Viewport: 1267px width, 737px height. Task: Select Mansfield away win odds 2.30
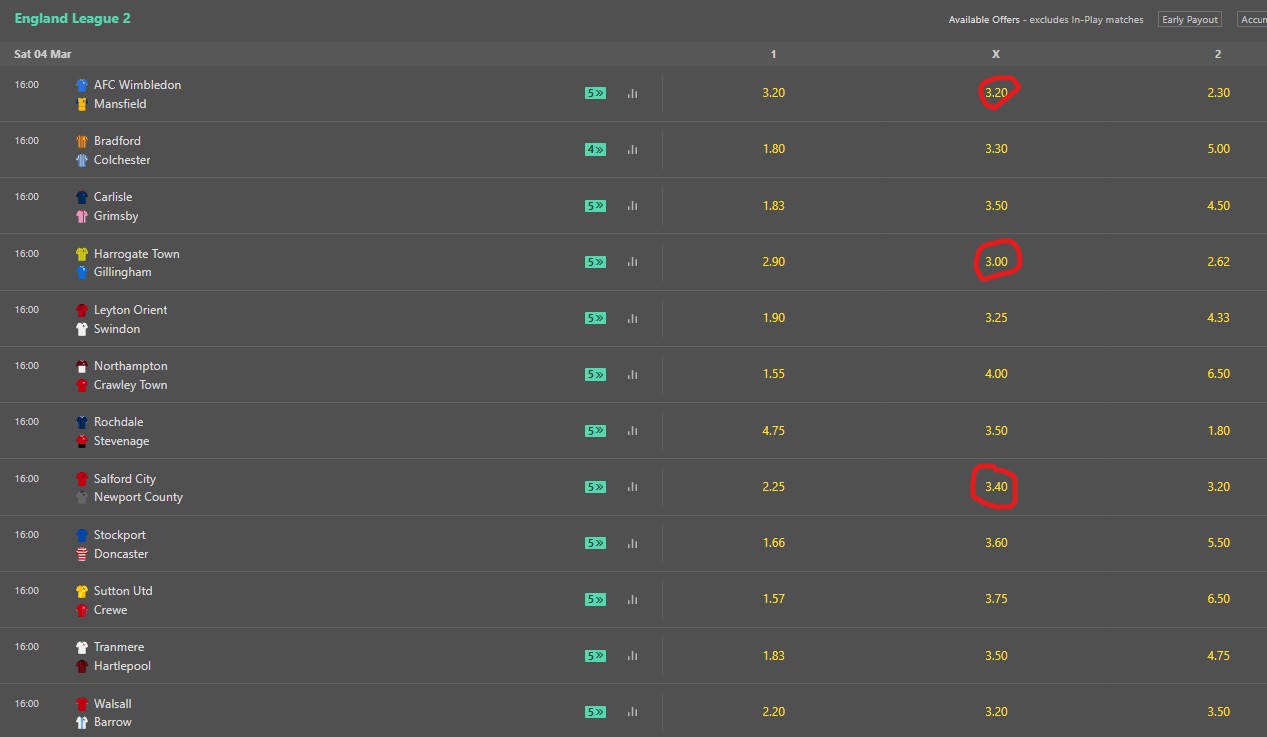point(1218,93)
